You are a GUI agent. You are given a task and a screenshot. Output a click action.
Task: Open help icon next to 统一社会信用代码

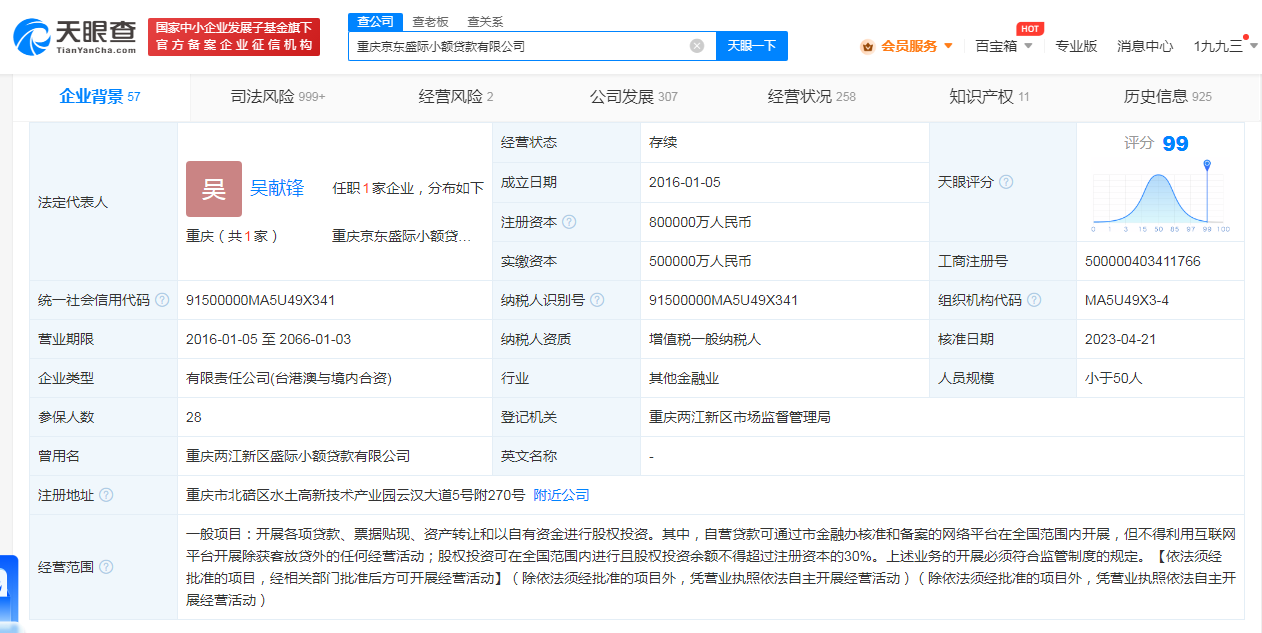pos(162,300)
